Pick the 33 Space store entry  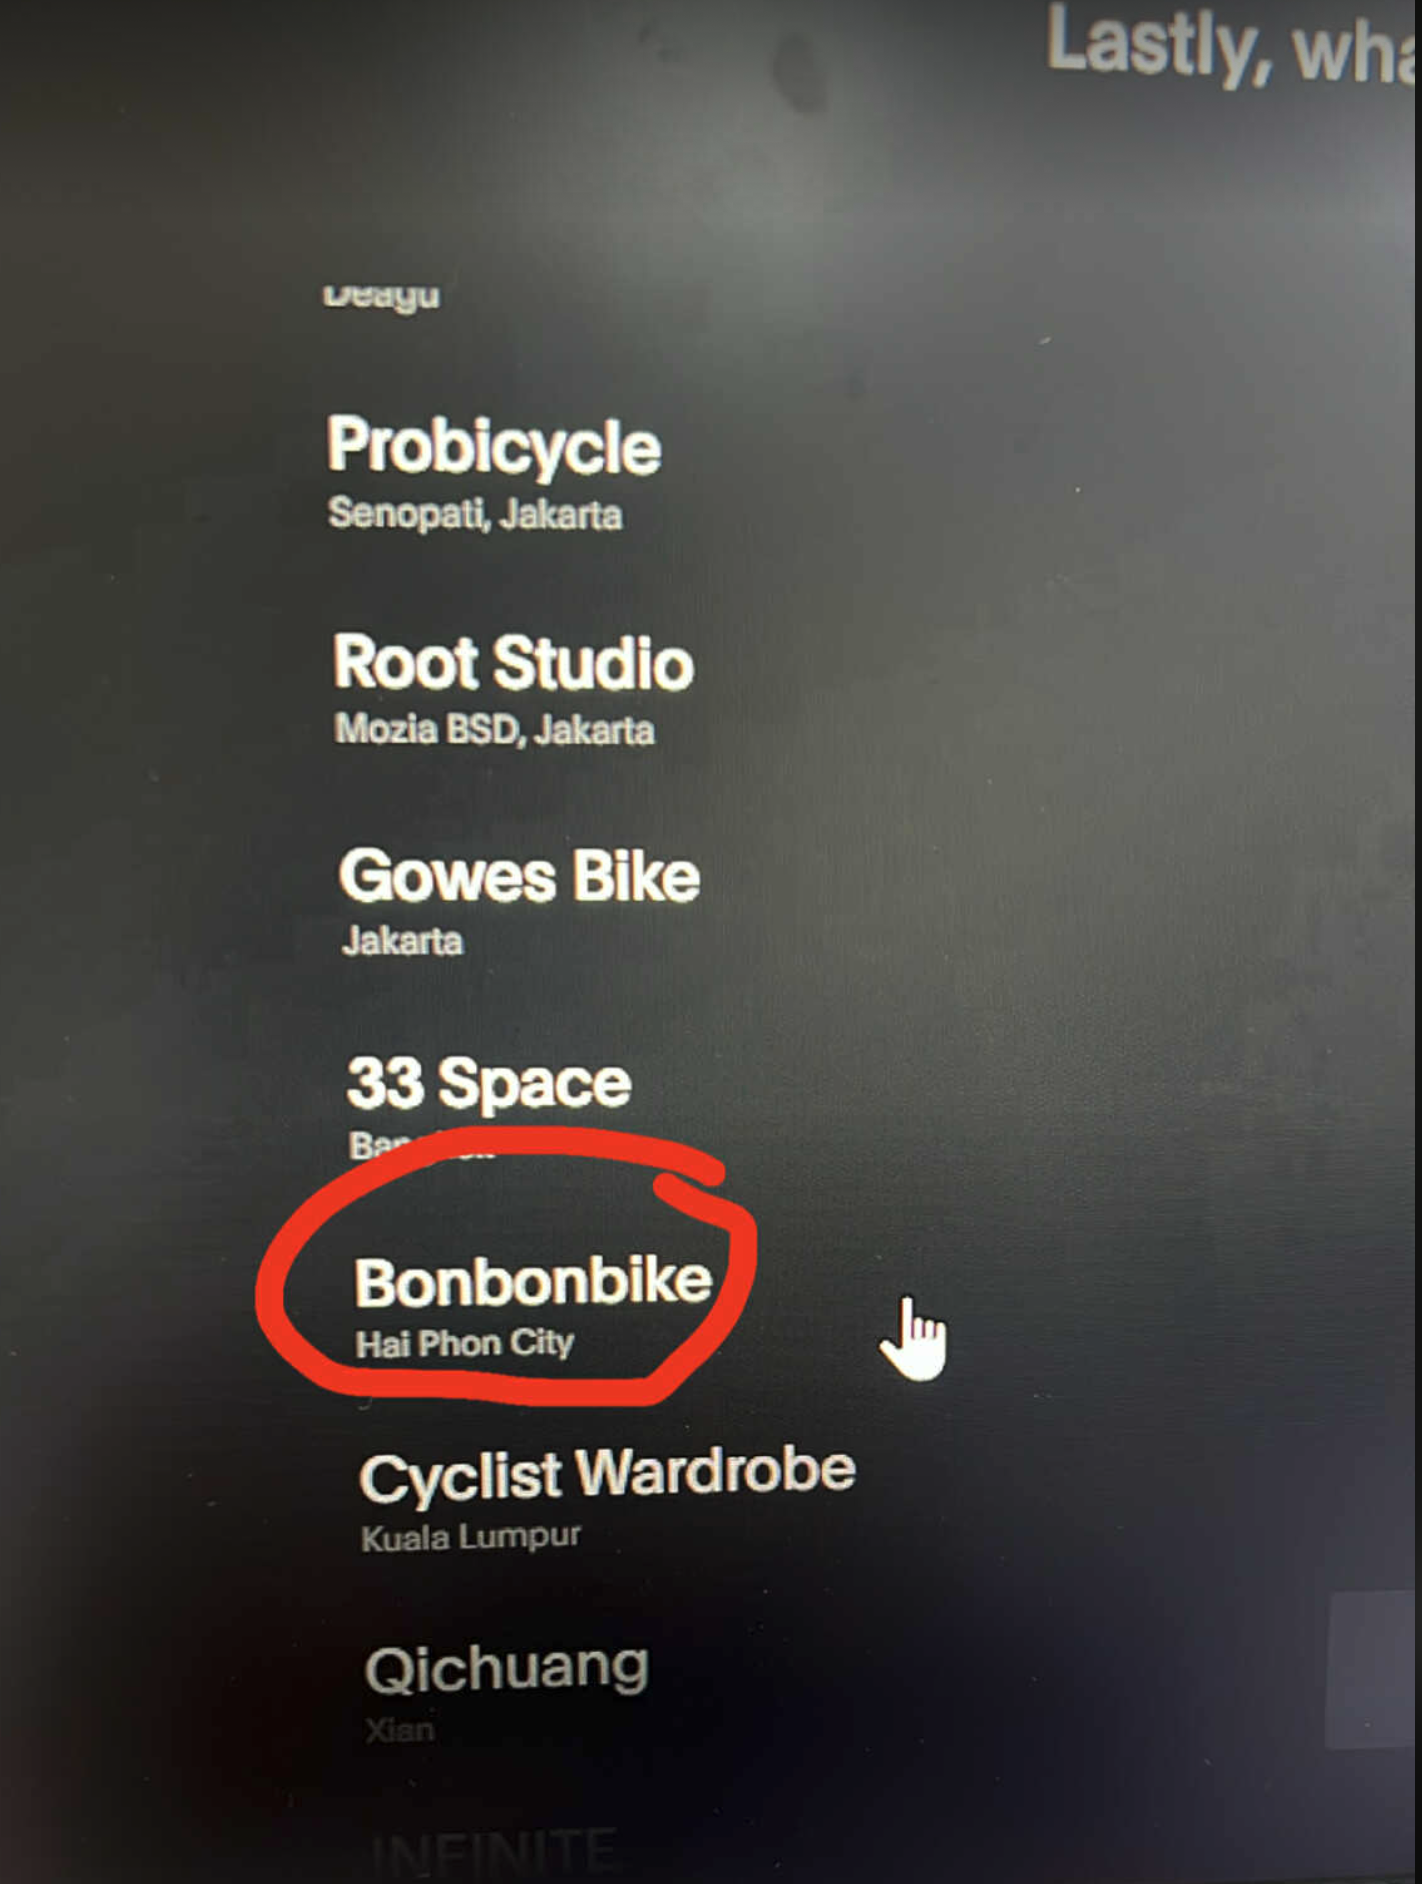click(x=489, y=1083)
